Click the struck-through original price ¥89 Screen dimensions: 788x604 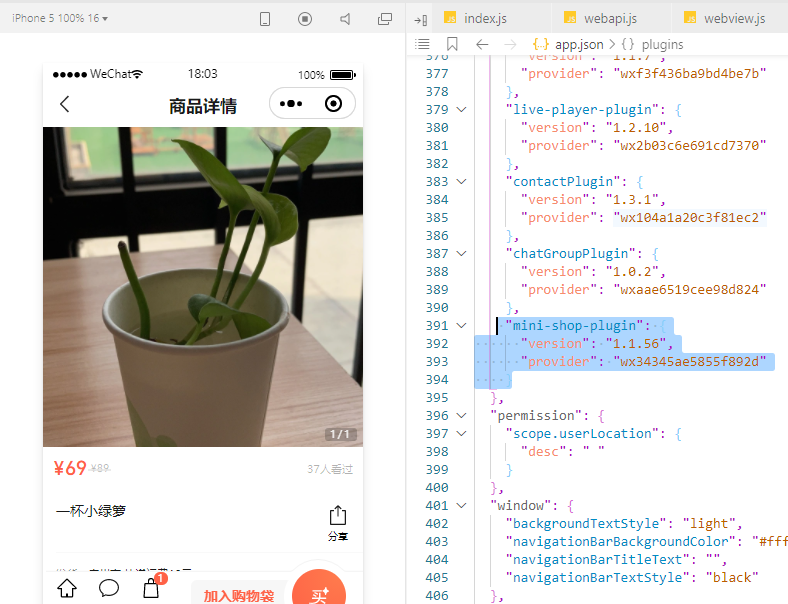click(100, 468)
